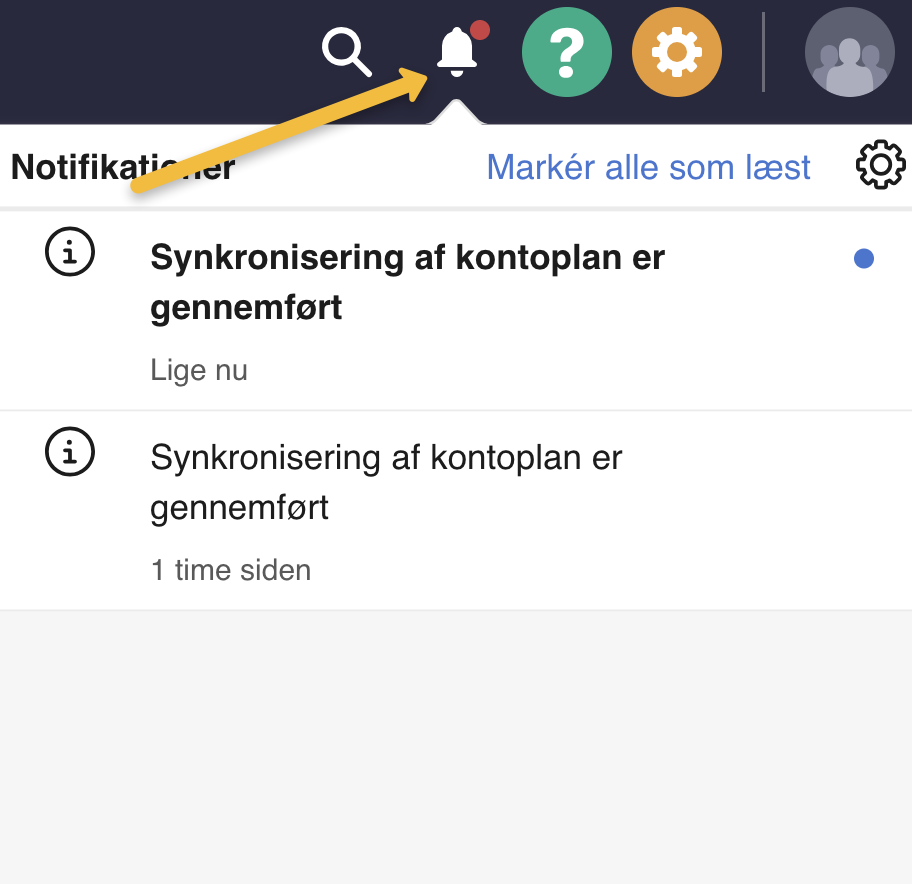Open the read 'Synkronisering af kontoplan' notification

pyautogui.click(x=386, y=482)
